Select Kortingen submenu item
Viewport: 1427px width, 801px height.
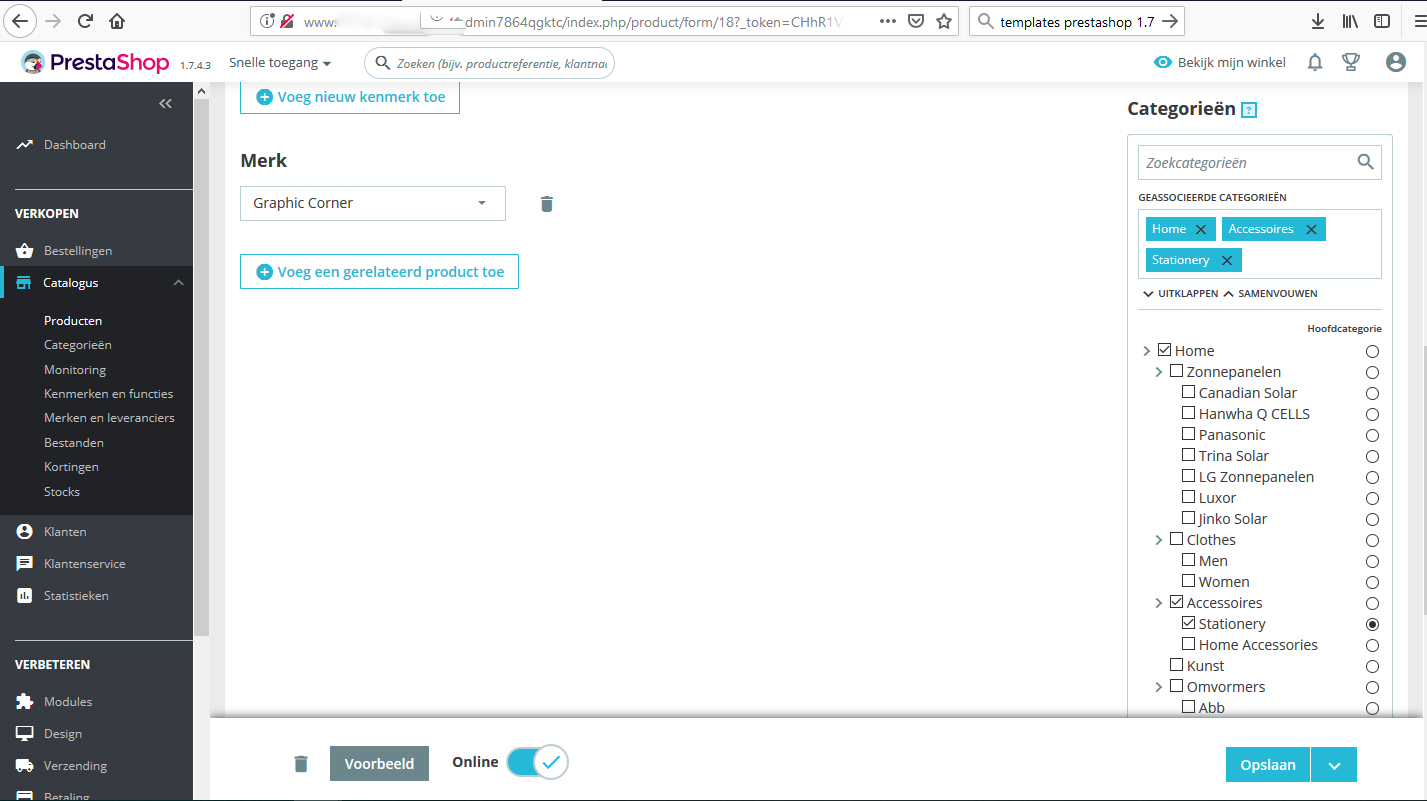[x=70, y=467]
